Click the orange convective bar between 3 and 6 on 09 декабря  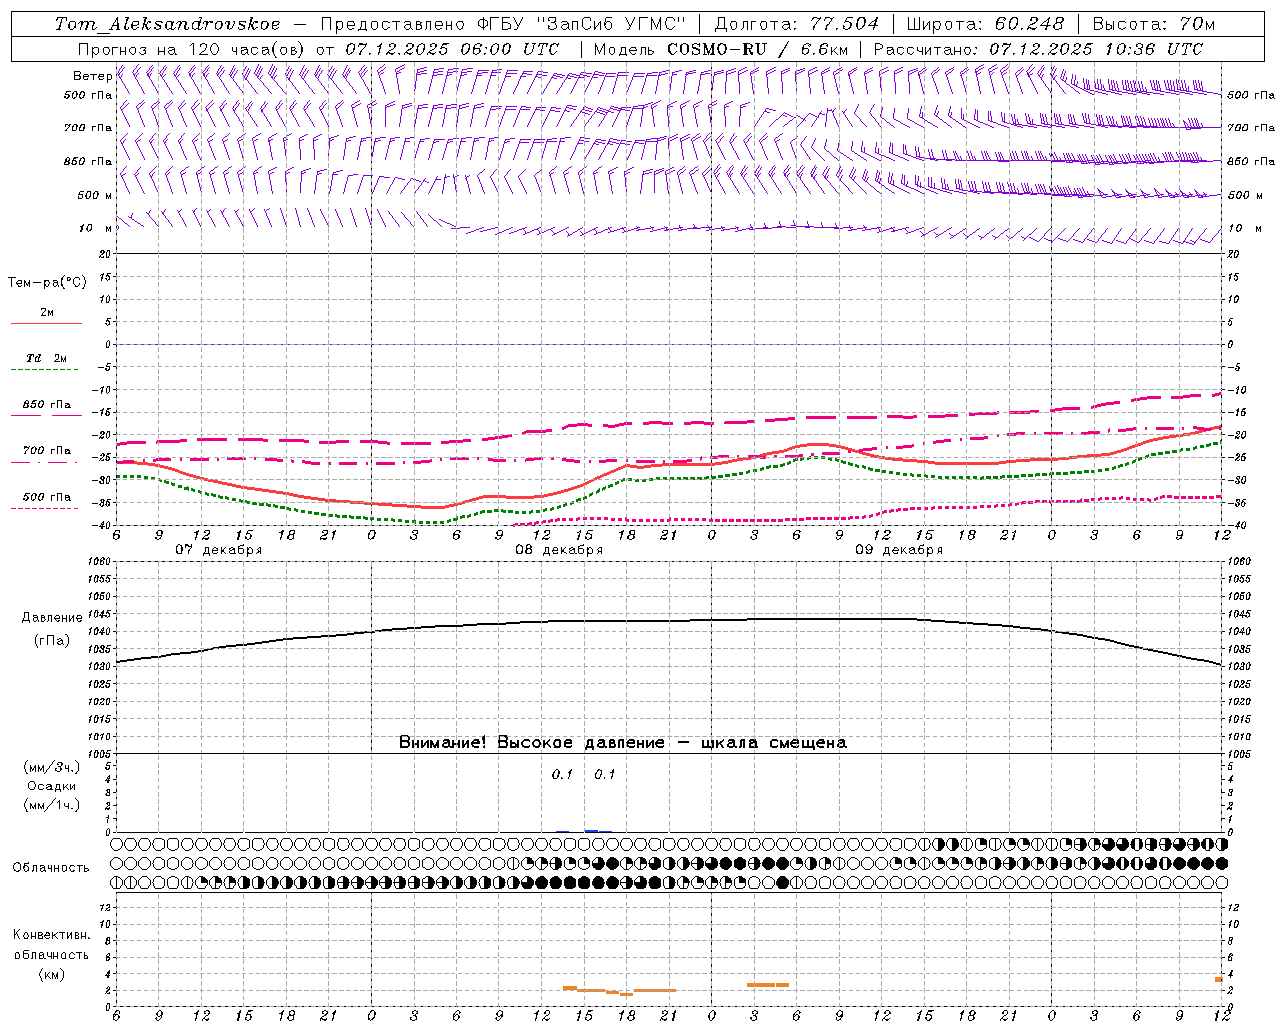(768, 985)
